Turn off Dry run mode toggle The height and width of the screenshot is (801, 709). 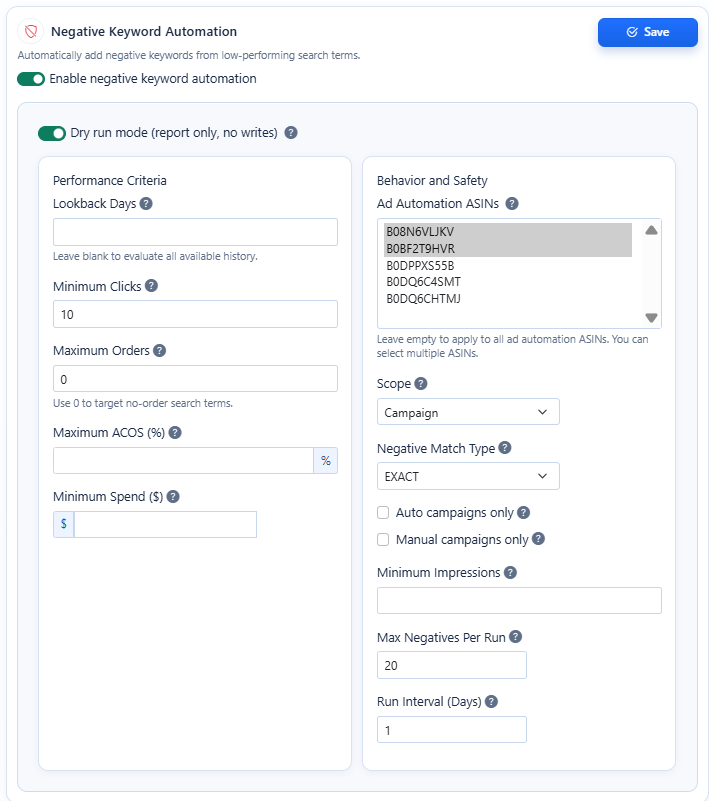click(52, 133)
